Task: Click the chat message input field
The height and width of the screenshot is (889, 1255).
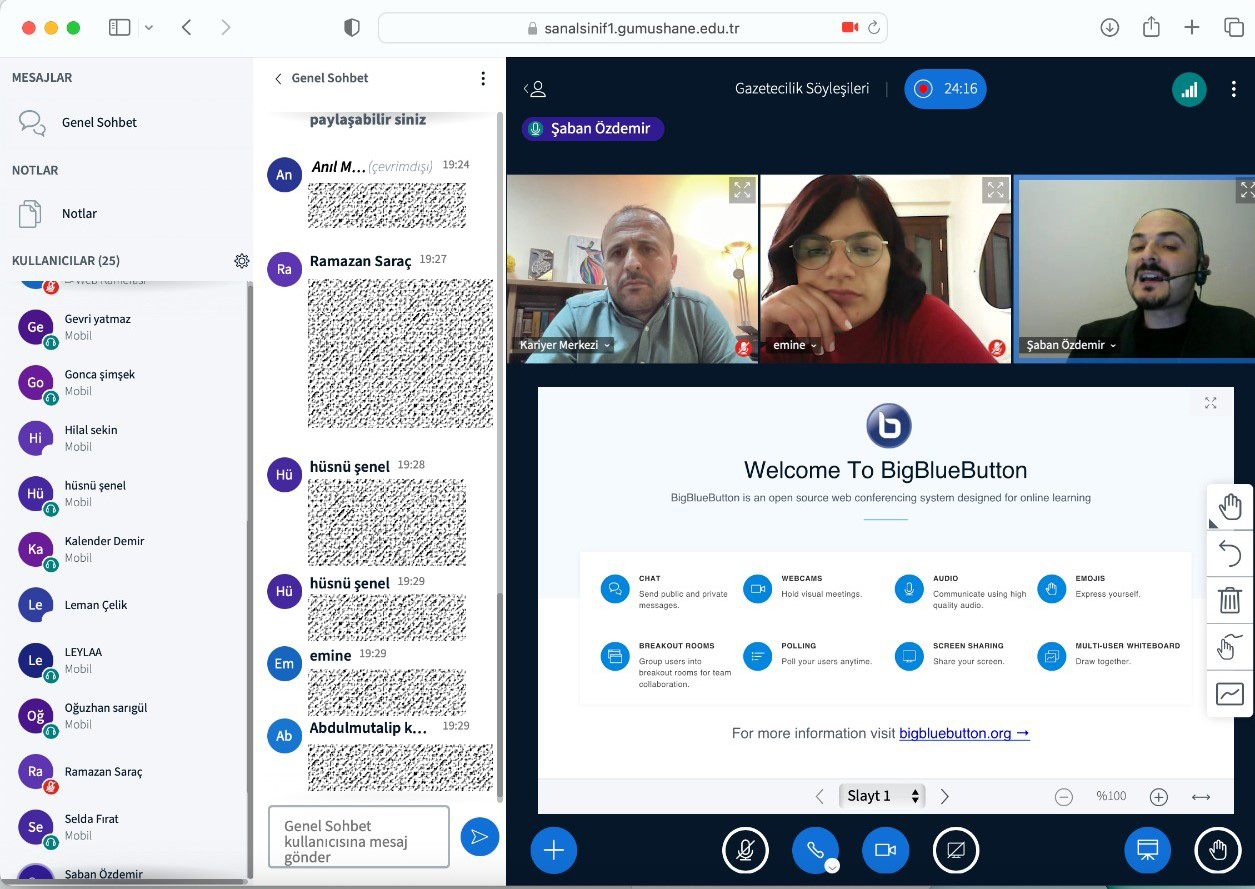Action: [359, 837]
